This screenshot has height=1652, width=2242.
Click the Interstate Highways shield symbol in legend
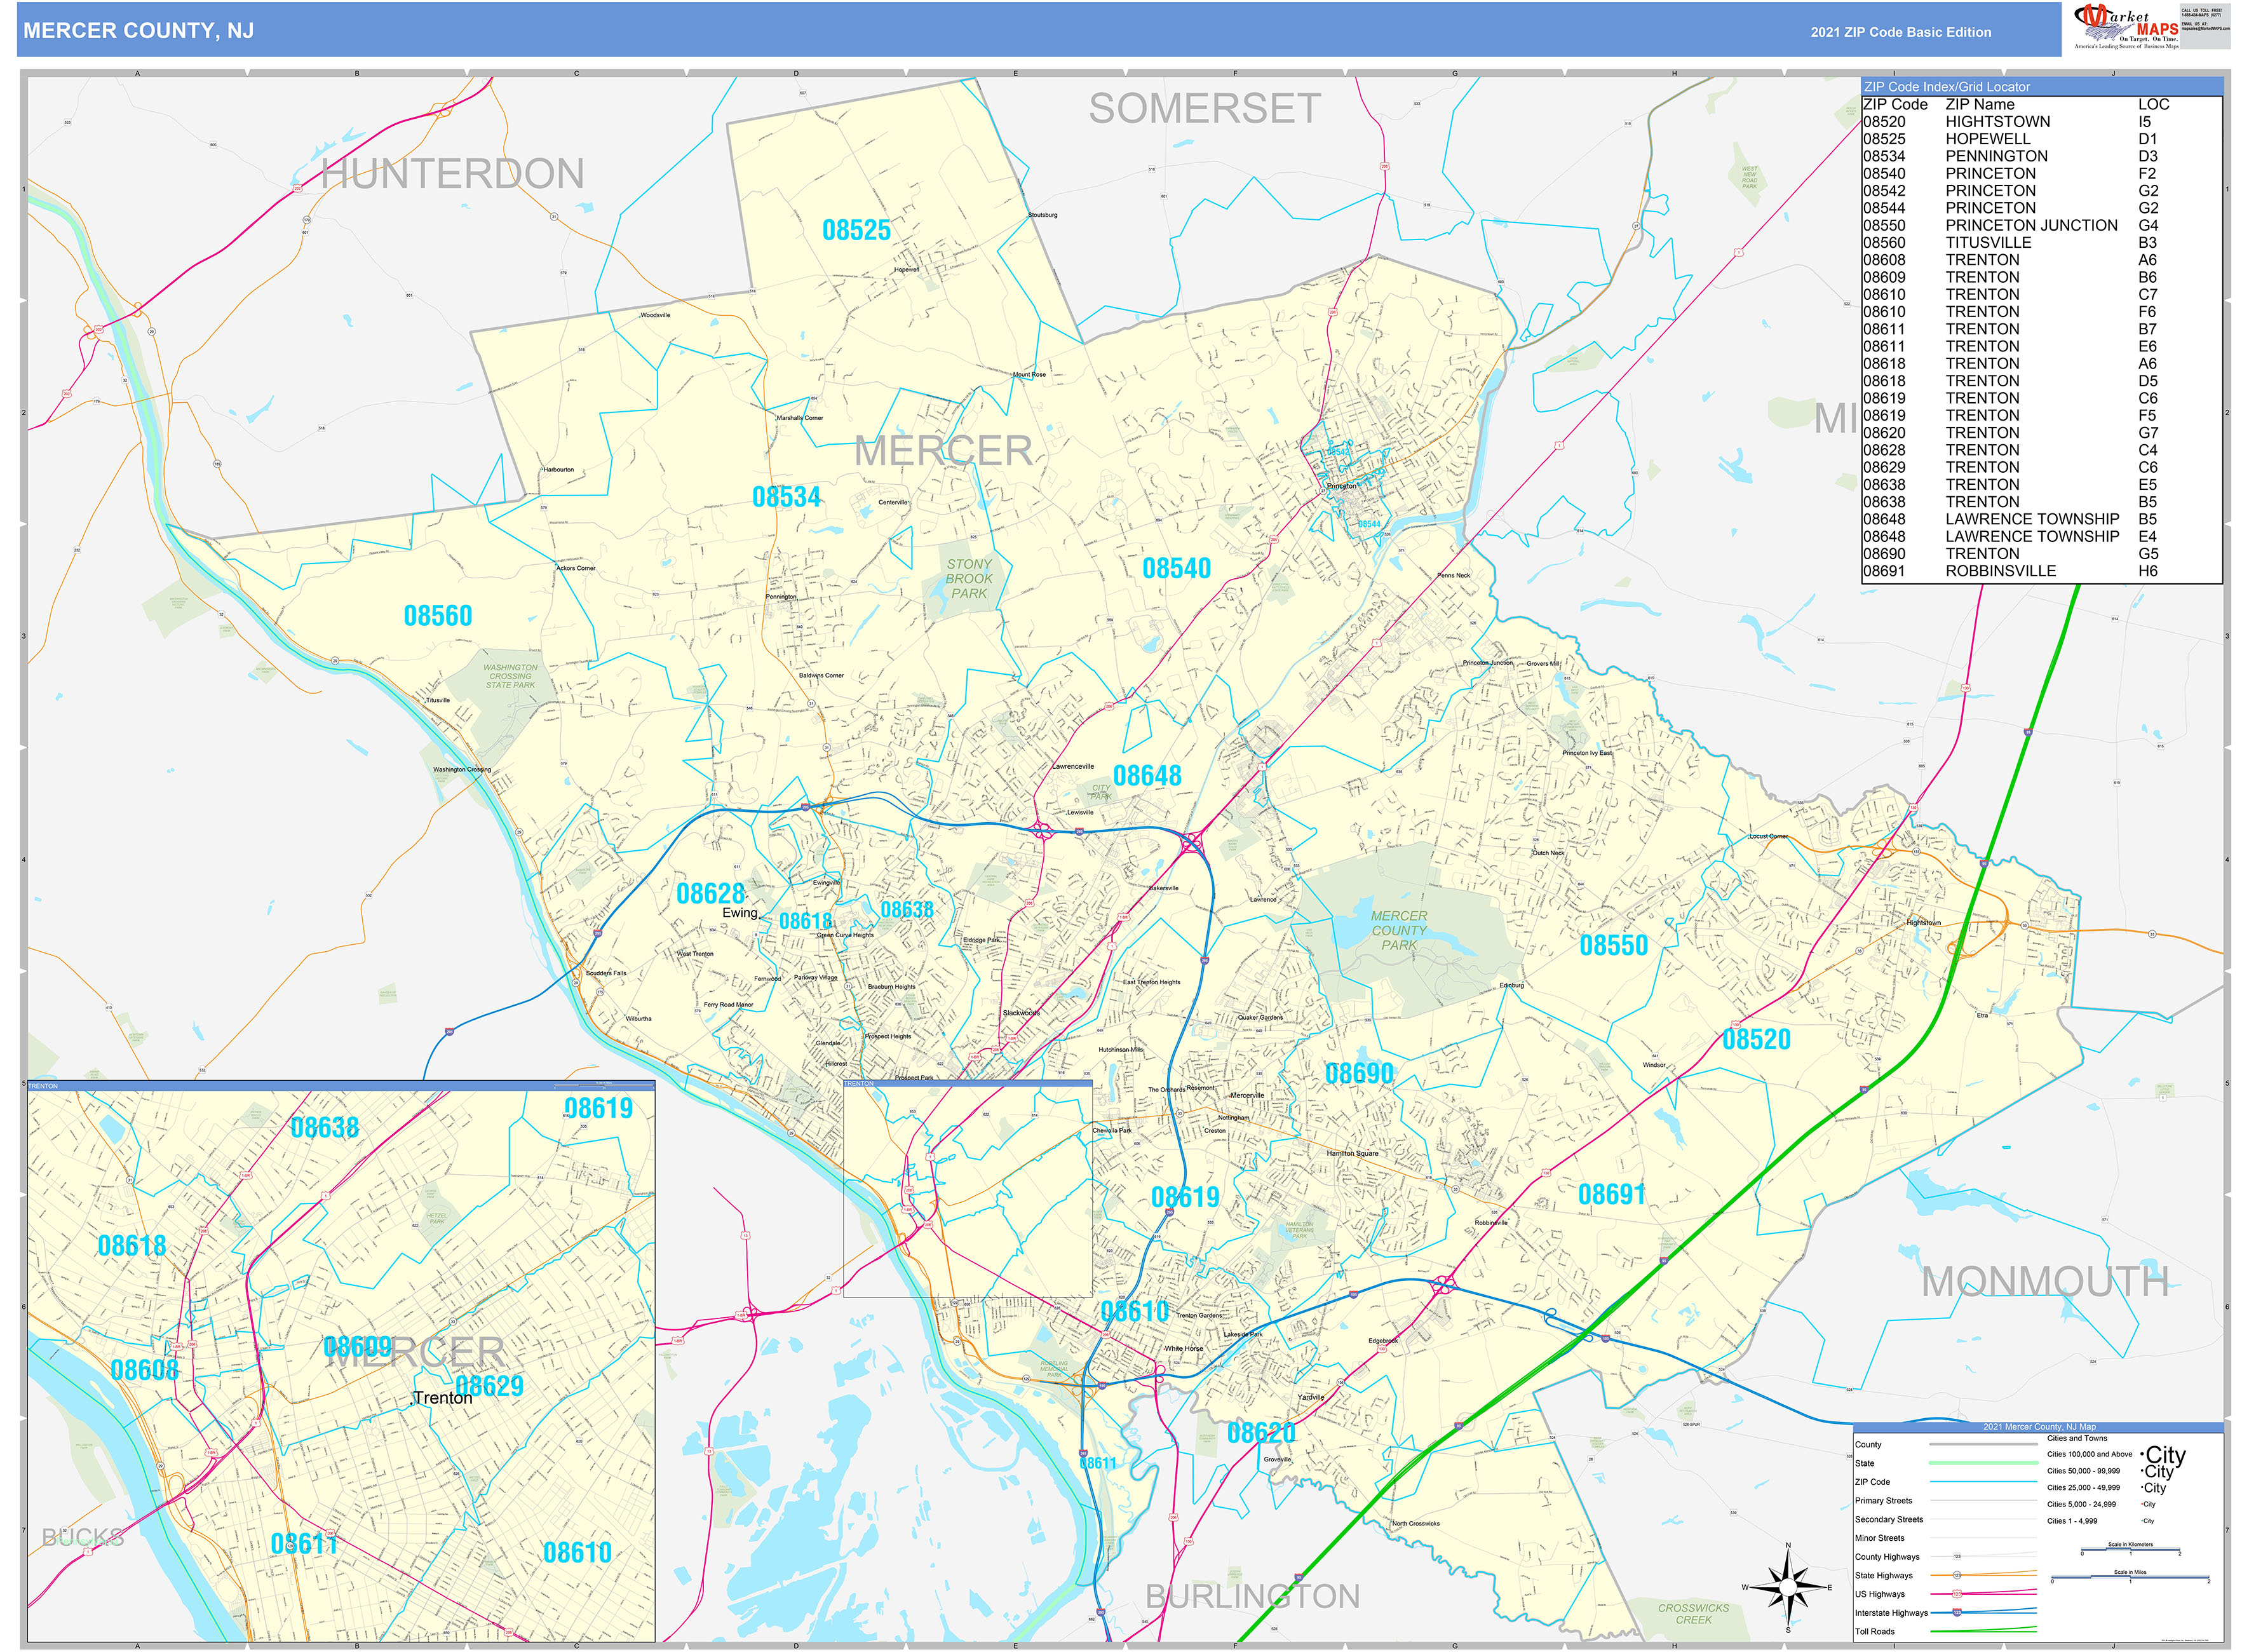(x=1958, y=1613)
